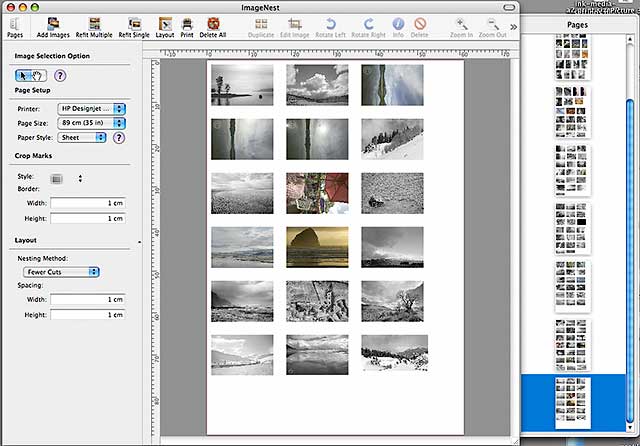Select the Refit Multiple tool

[94, 27]
